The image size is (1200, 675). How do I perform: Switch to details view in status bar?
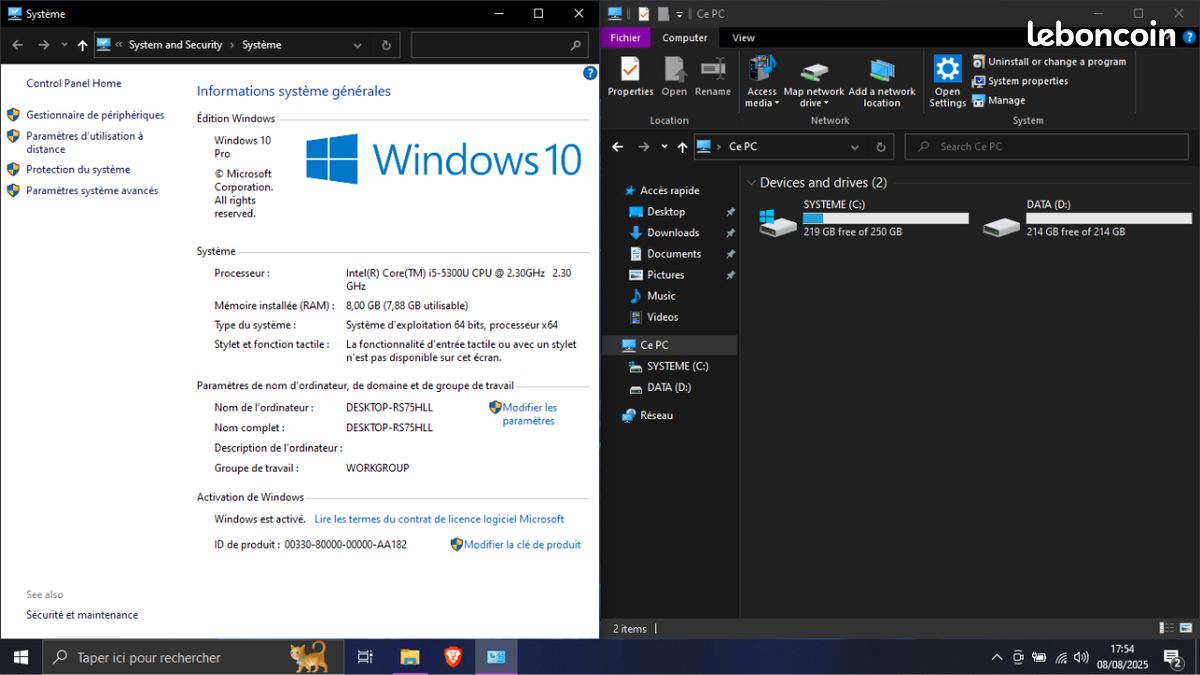pos(1167,628)
